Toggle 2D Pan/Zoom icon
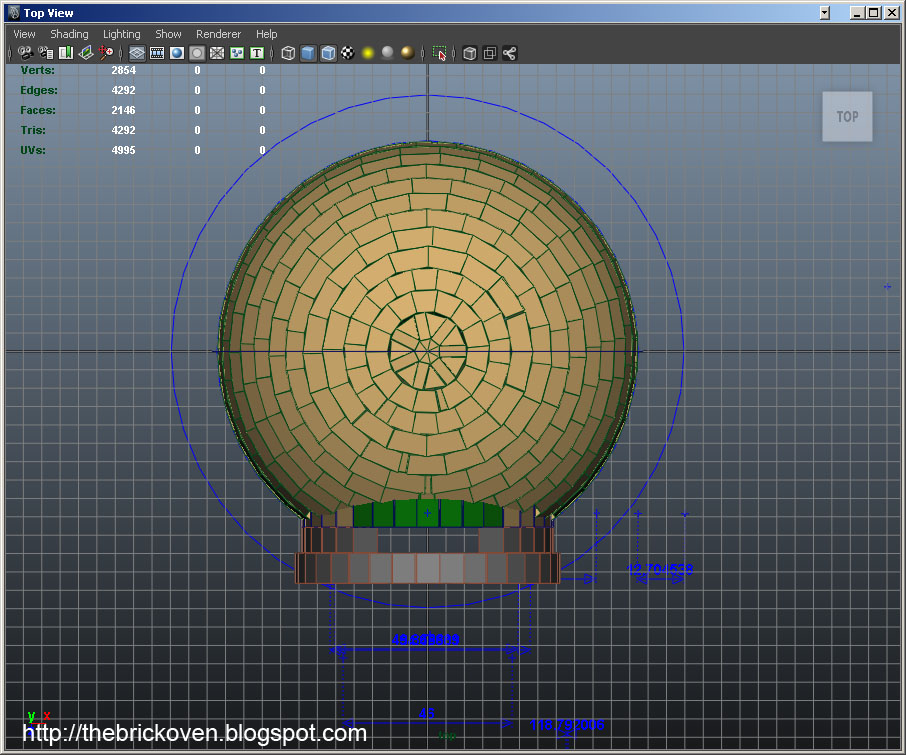 [106, 53]
